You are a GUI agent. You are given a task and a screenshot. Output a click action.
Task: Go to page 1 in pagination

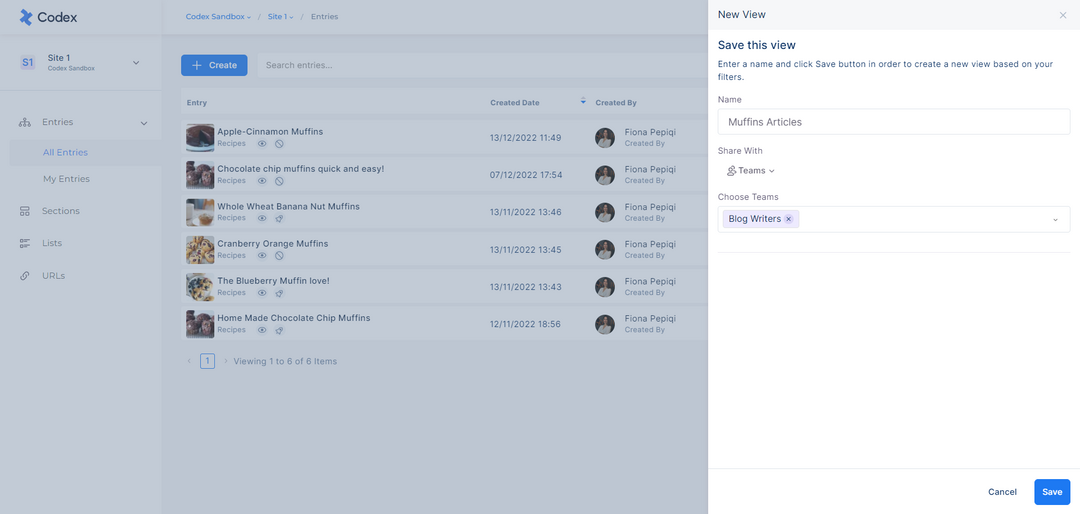pyautogui.click(x=207, y=361)
